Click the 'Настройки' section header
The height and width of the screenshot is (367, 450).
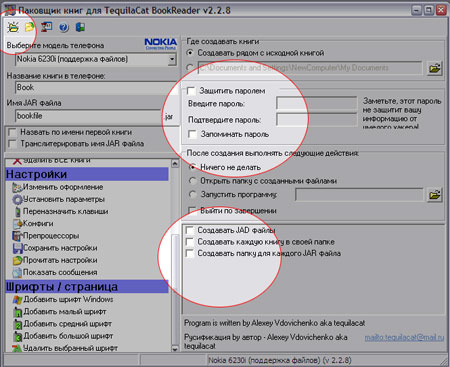click(87, 174)
